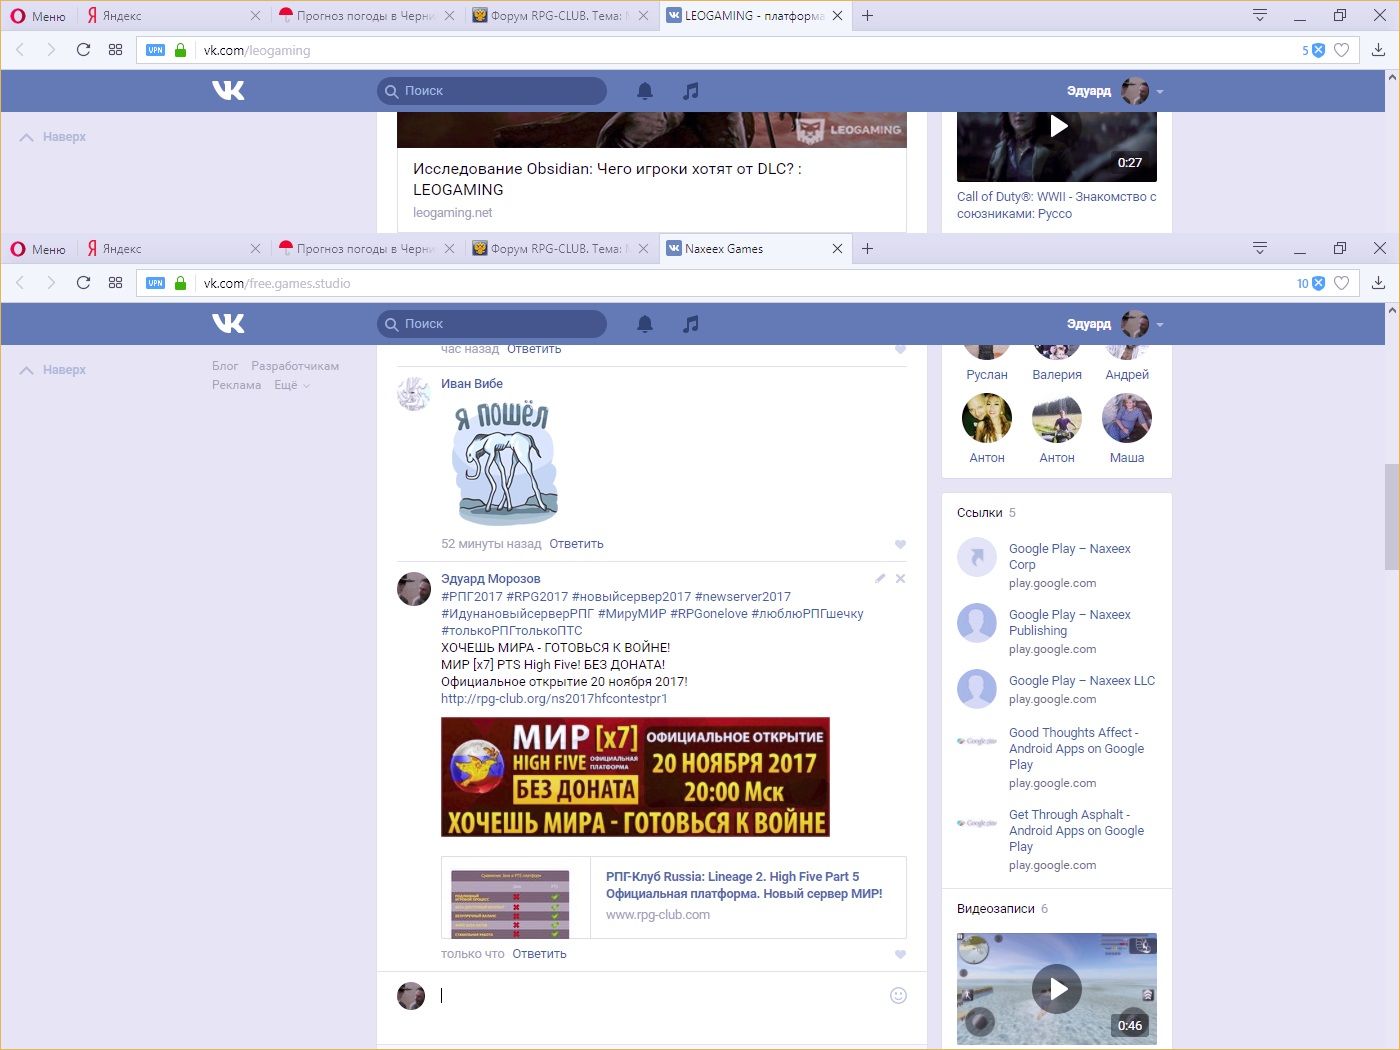Open the emoji picker in the comment box
This screenshot has height=1050, width=1400.
(898, 995)
